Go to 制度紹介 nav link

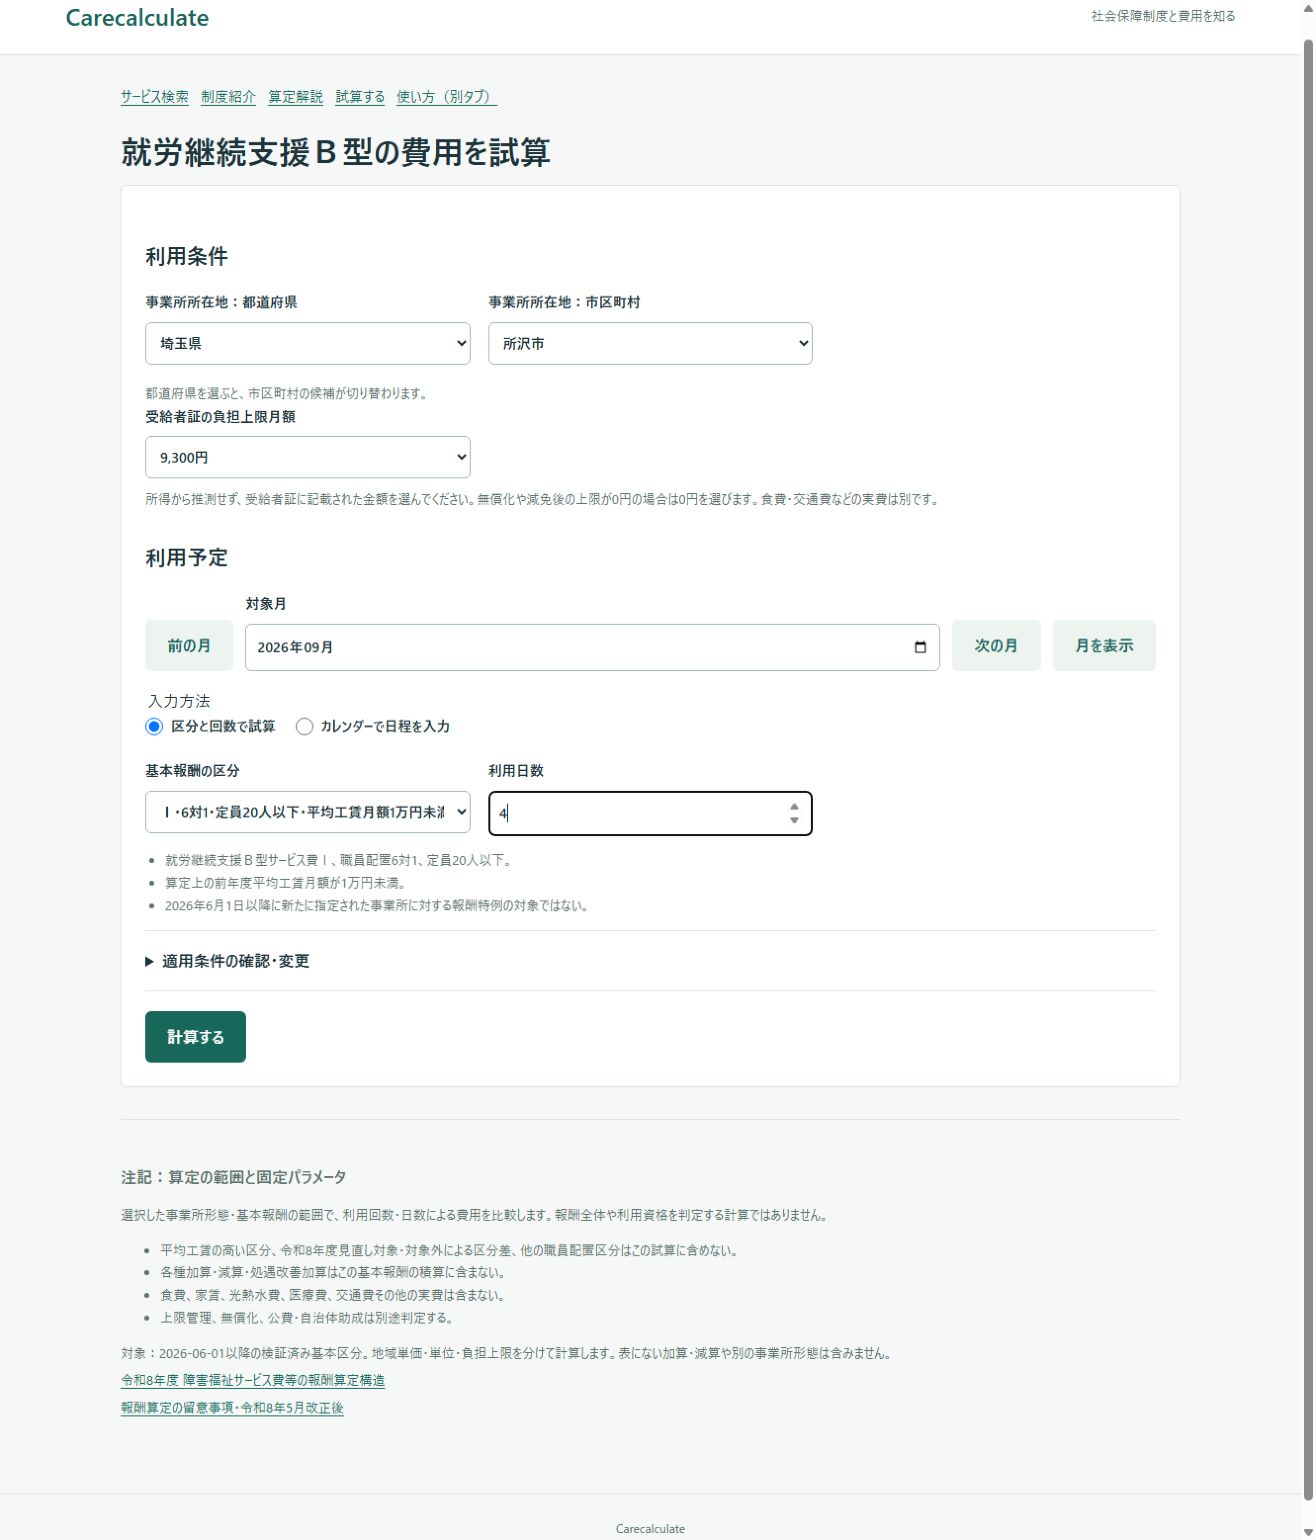228,97
